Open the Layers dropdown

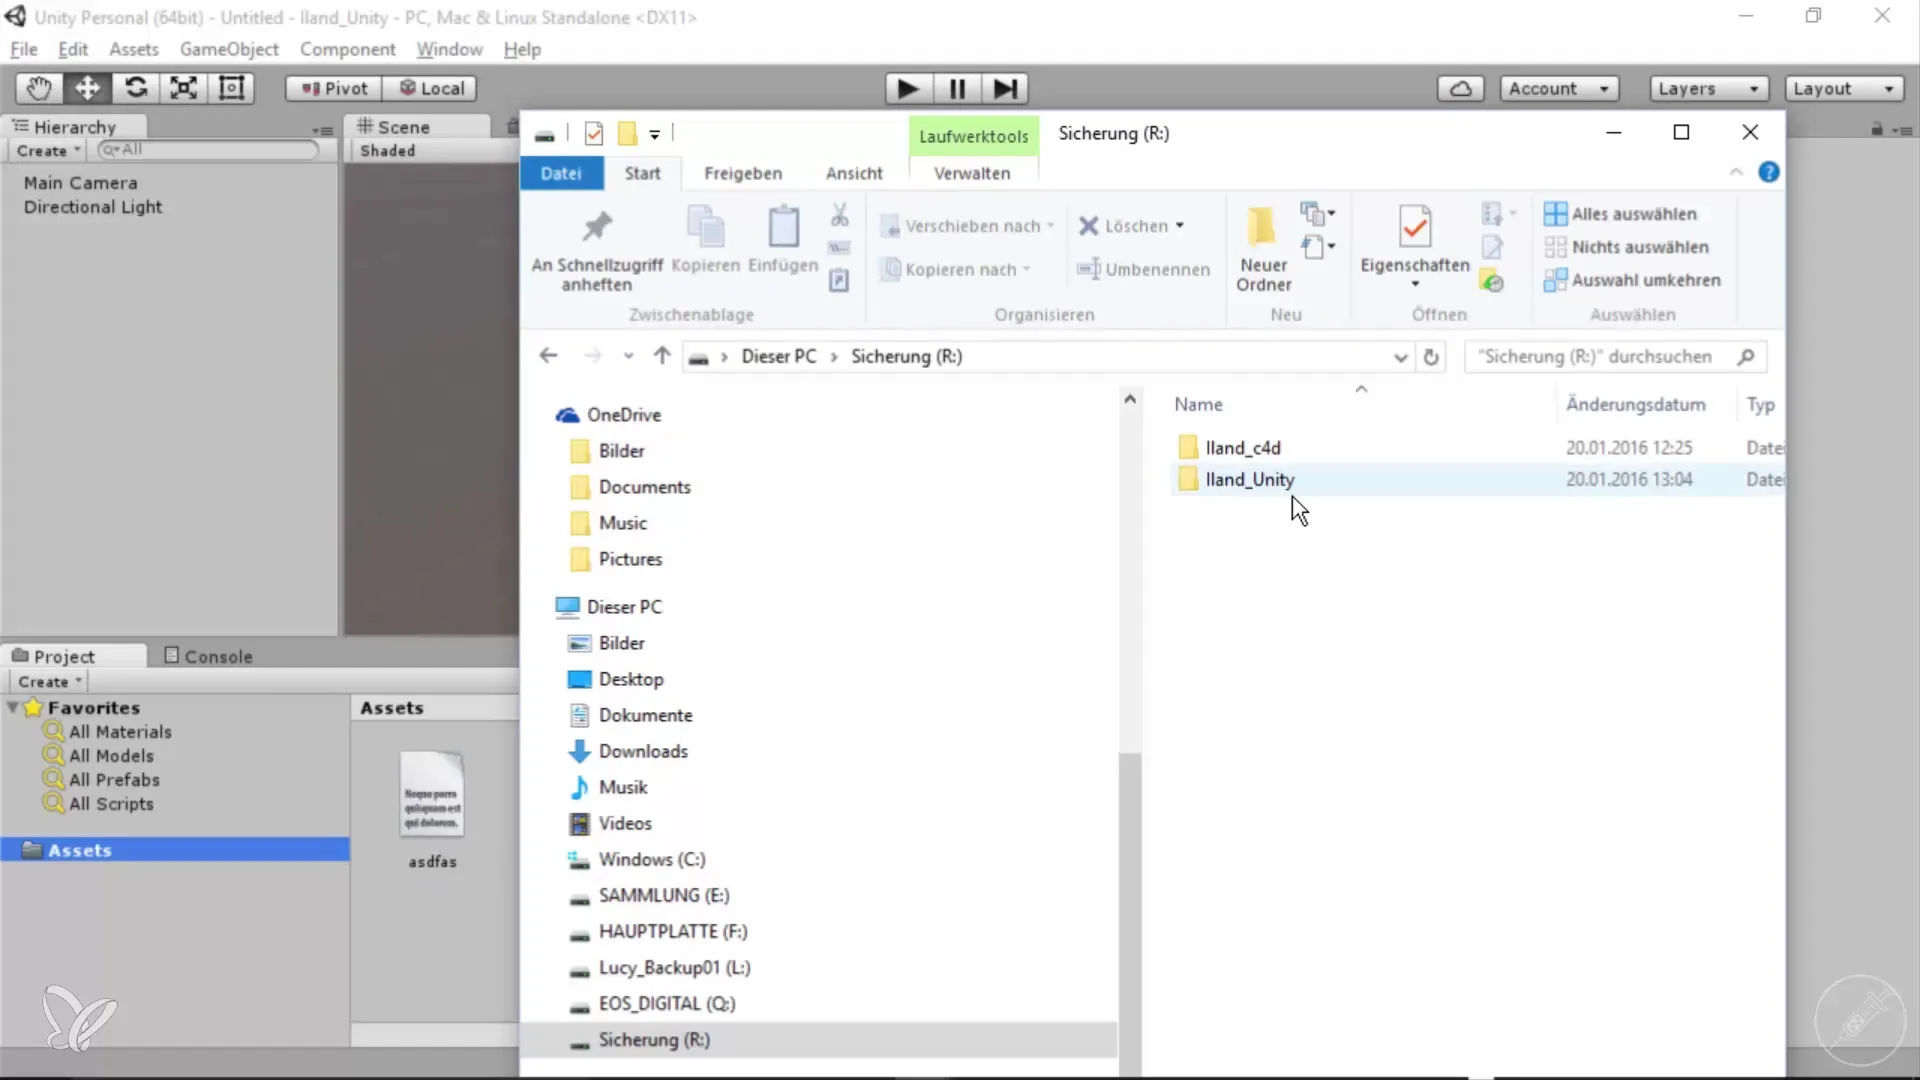pos(1708,89)
